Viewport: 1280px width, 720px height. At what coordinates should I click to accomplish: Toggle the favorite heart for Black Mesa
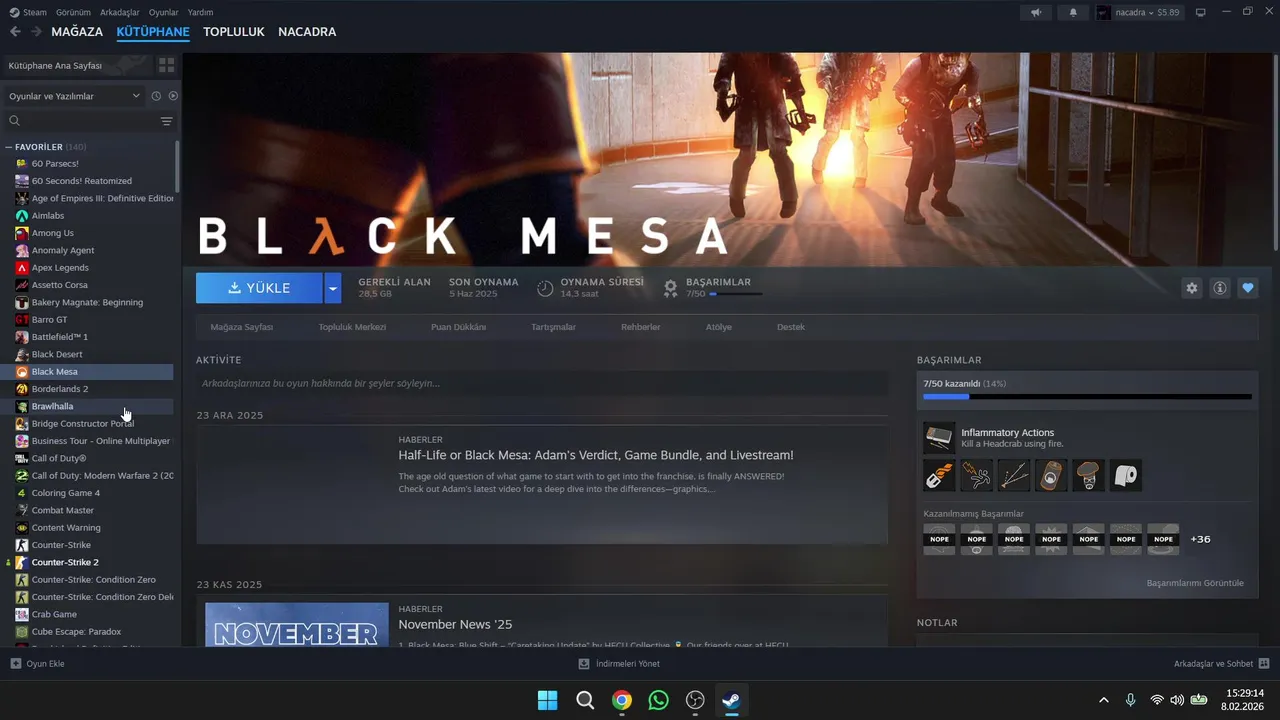coord(1248,288)
